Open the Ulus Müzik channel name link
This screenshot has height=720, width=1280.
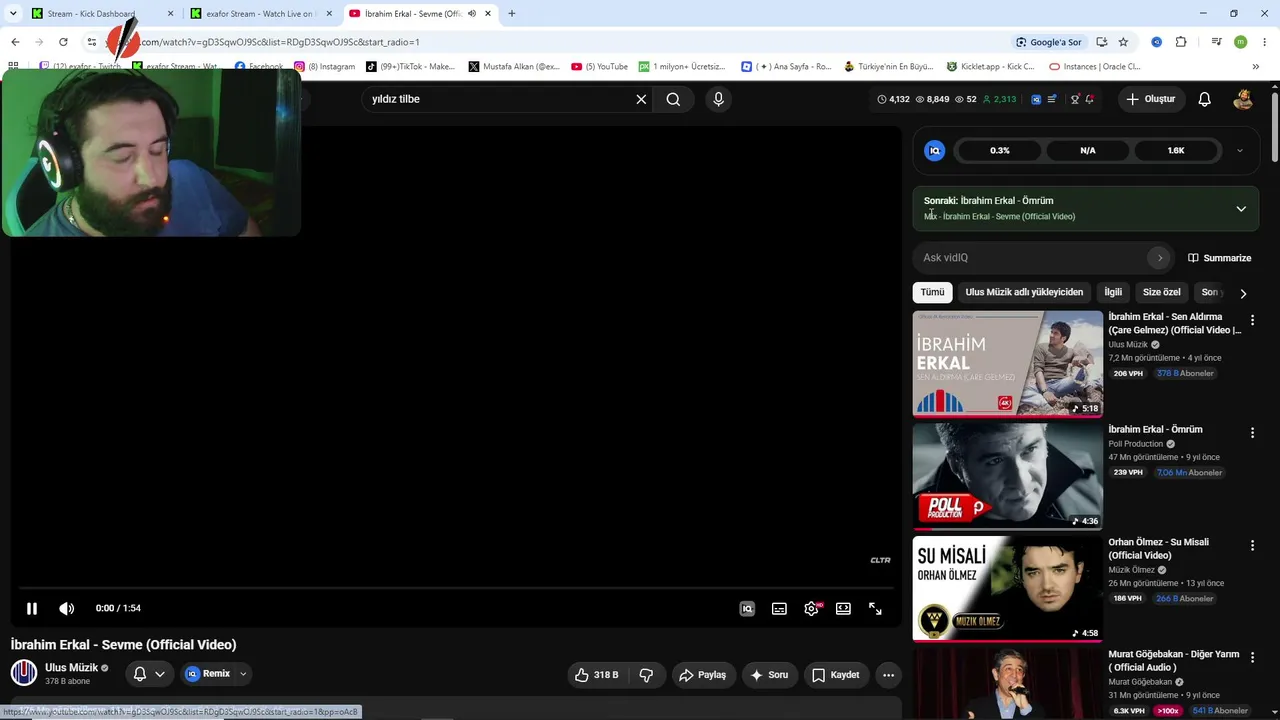(x=71, y=667)
